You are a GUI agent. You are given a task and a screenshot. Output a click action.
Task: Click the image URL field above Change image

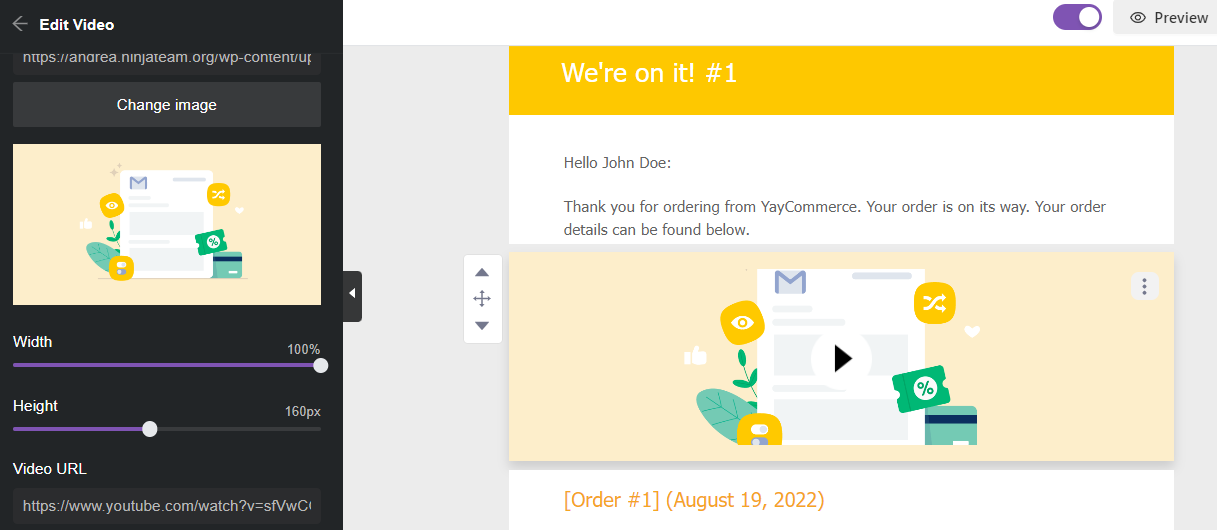click(x=167, y=59)
